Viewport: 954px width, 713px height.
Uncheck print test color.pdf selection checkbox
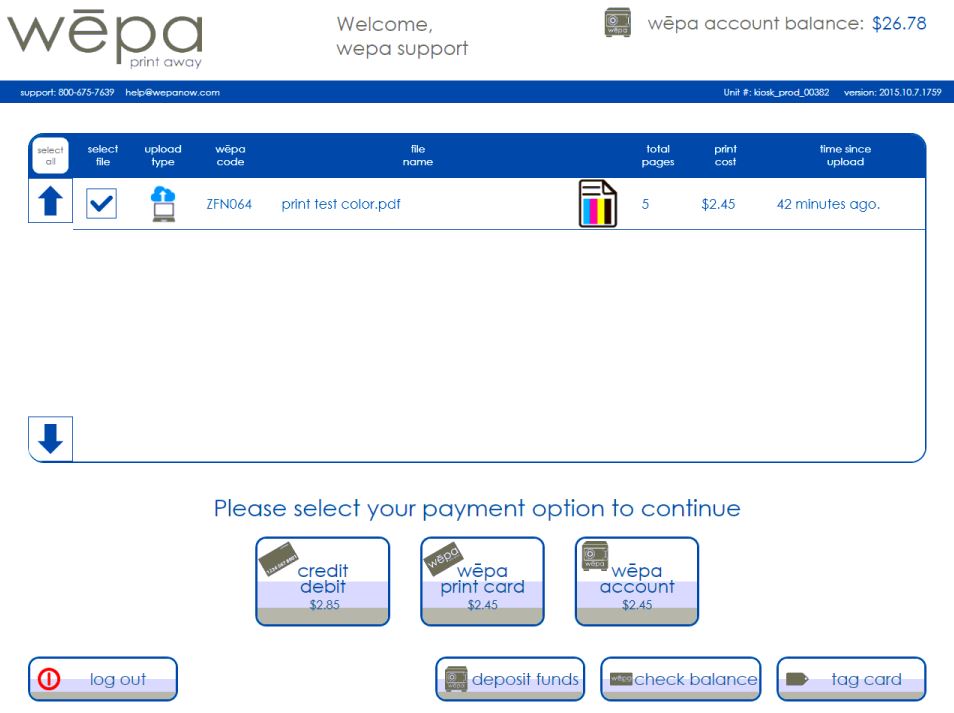(x=101, y=202)
